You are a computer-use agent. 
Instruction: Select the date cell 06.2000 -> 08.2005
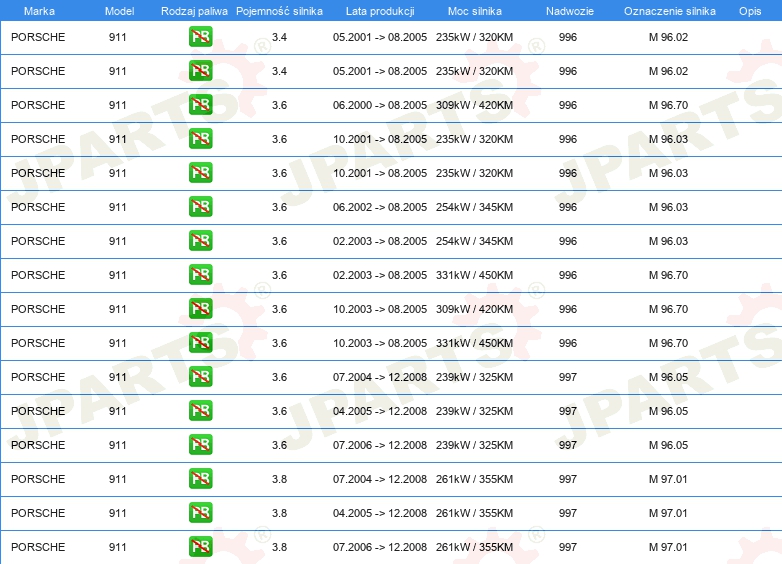[x=380, y=105]
